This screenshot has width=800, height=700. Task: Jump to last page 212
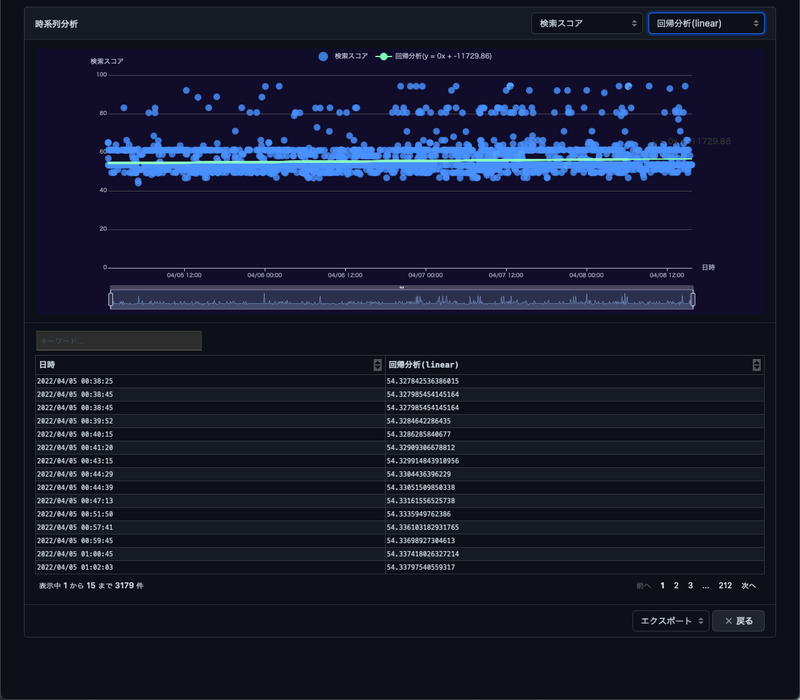pos(725,585)
